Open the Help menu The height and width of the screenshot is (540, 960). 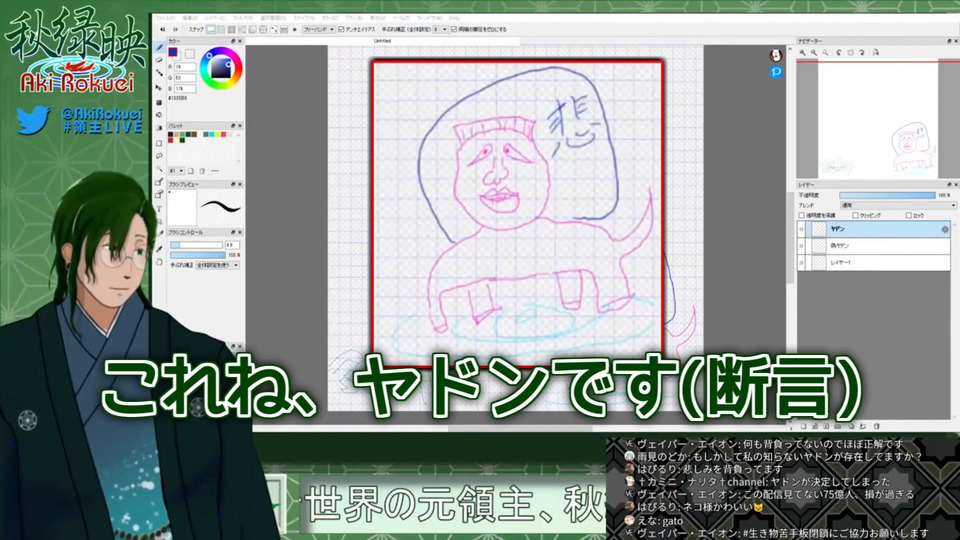(454, 18)
